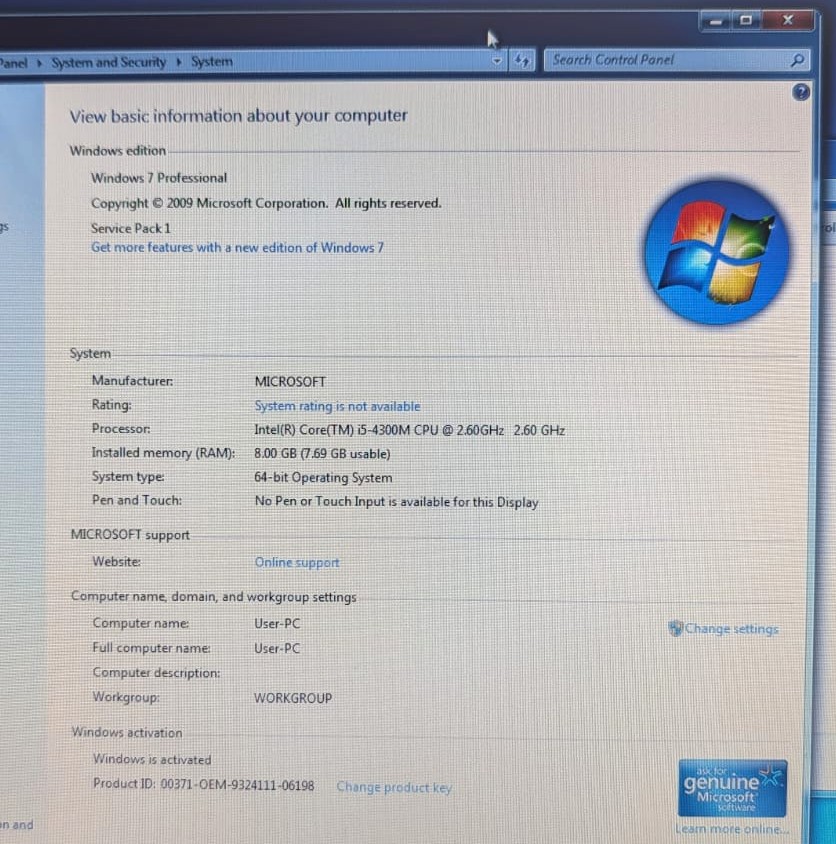
Task: Select User-PC next to Computer name
Action: (277, 623)
